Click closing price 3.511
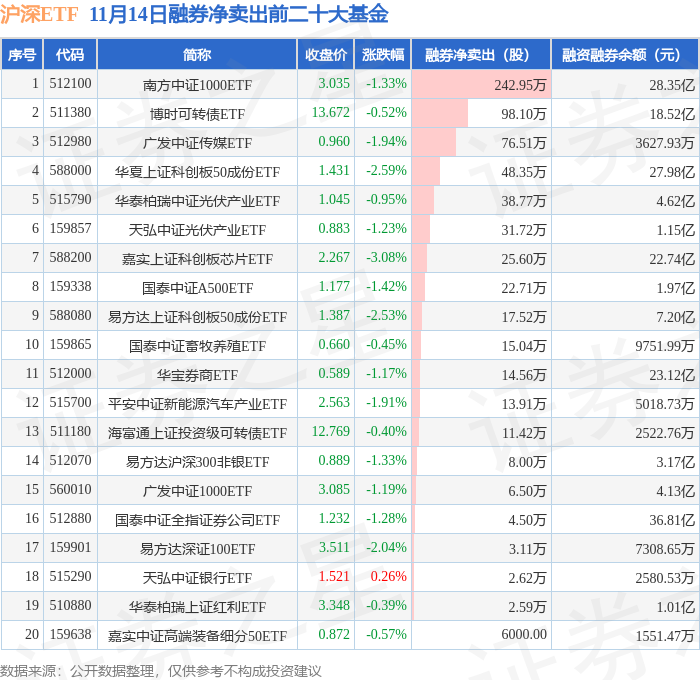Image resolution: width=700 pixels, height=680 pixels. (334, 548)
